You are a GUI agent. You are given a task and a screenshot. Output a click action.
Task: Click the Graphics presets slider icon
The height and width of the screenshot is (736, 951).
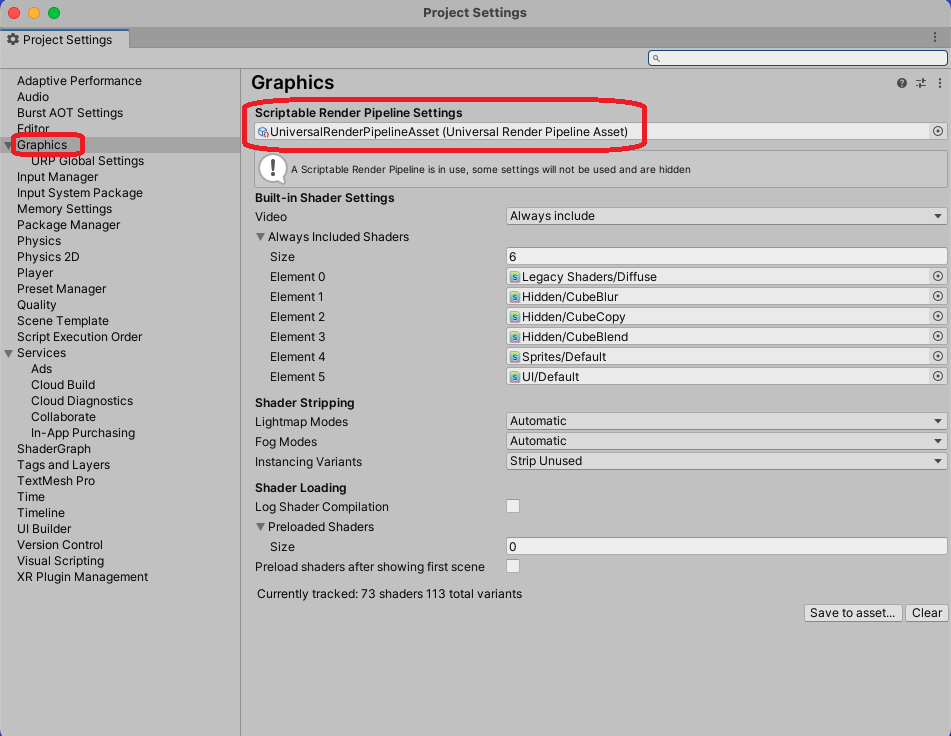pos(920,84)
